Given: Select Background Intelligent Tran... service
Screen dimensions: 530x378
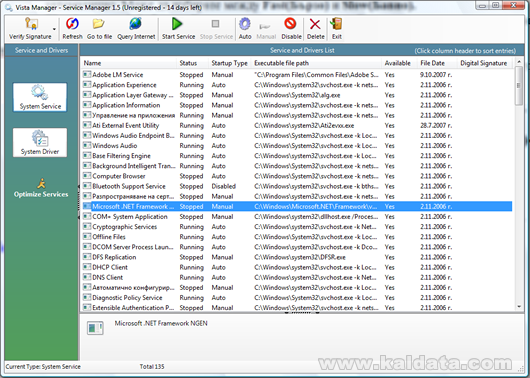Looking at the screenshot, I should click(297, 166).
